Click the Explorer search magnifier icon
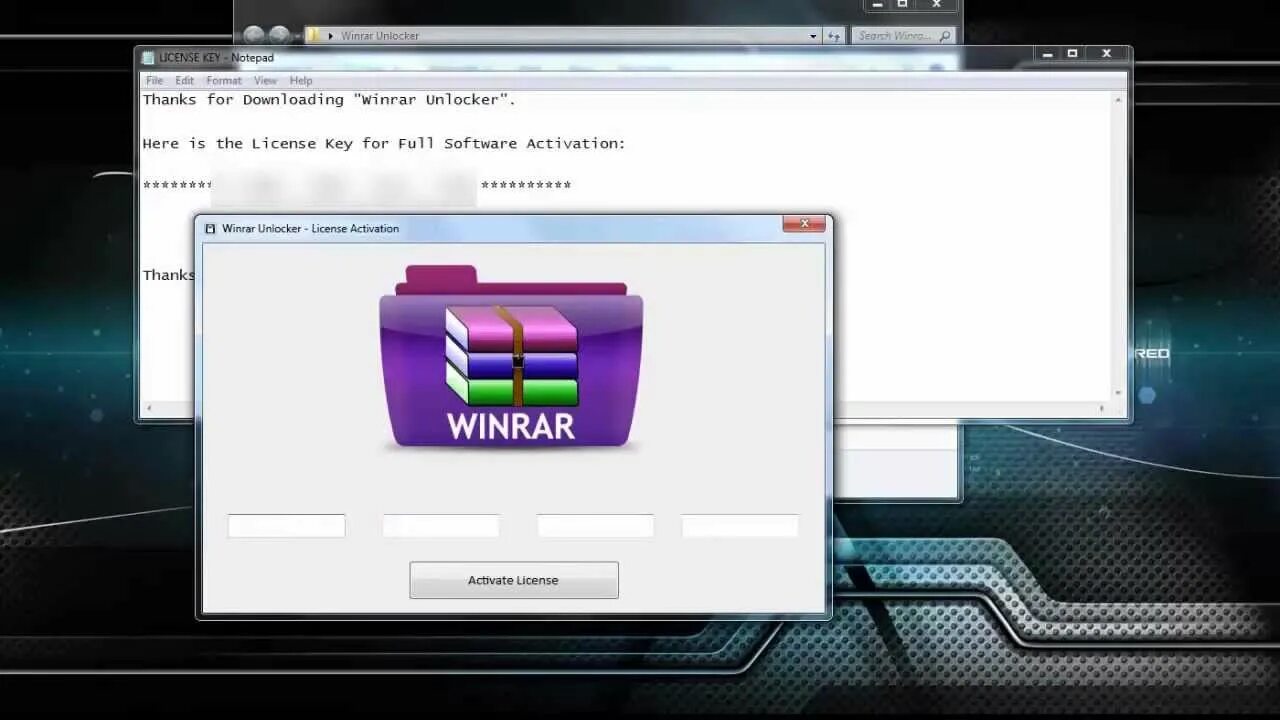 [944, 36]
